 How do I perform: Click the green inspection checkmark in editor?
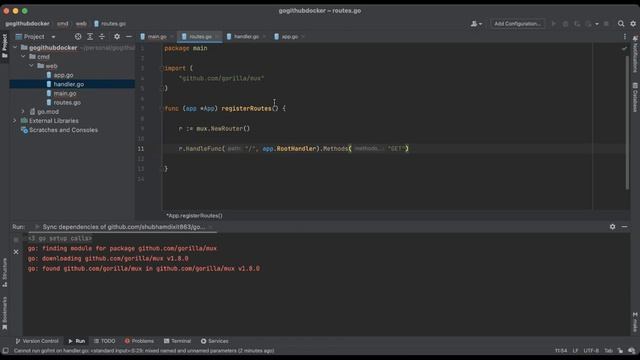click(x=624, y=48)
